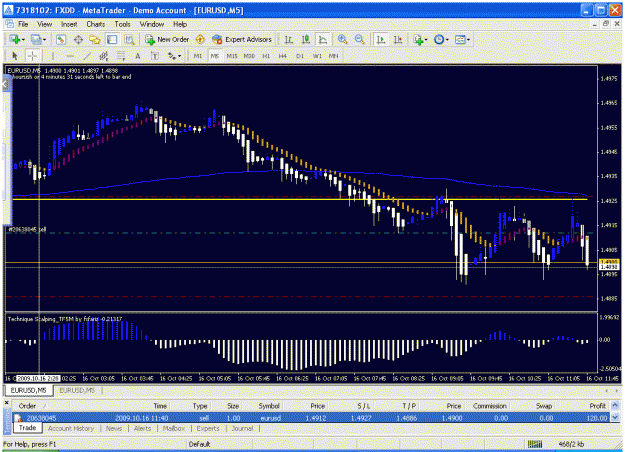Open the Charts menu
This screenshot has width=625, height=452.
(96, 24)
